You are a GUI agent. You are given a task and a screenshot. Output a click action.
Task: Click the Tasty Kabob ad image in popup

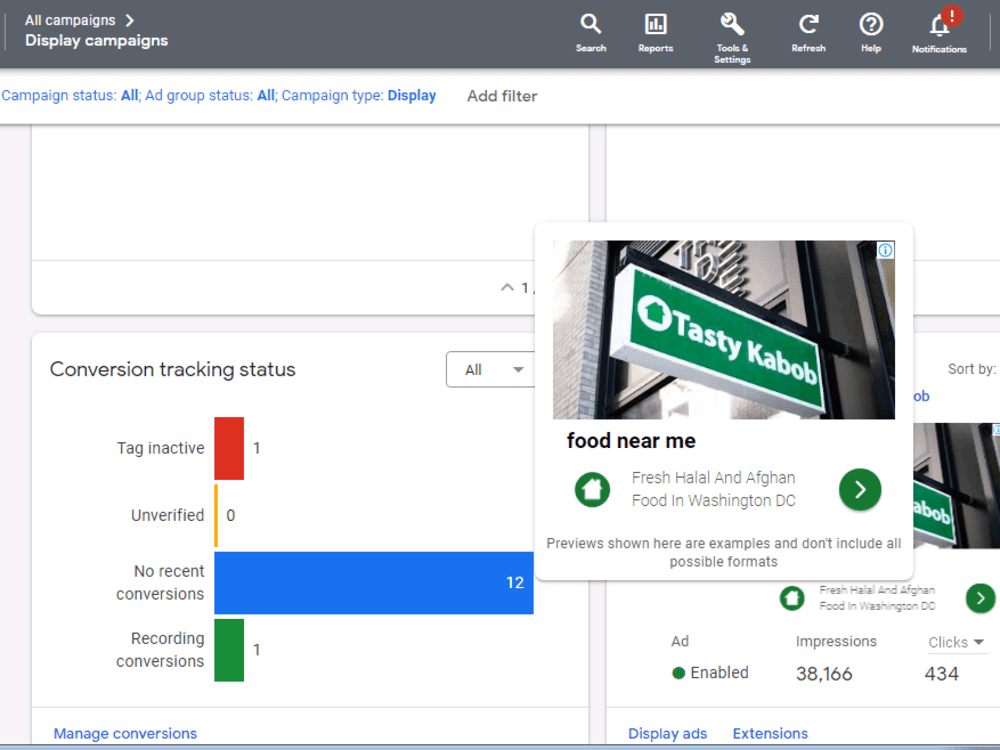click(x=723, y=330)
